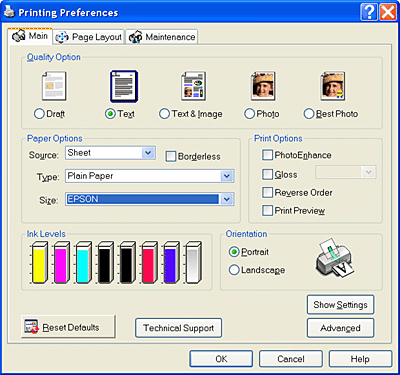This screenshot has width=400, height=375.
Task: Click the Reset Defaults button
Action: tap(68, 327)
